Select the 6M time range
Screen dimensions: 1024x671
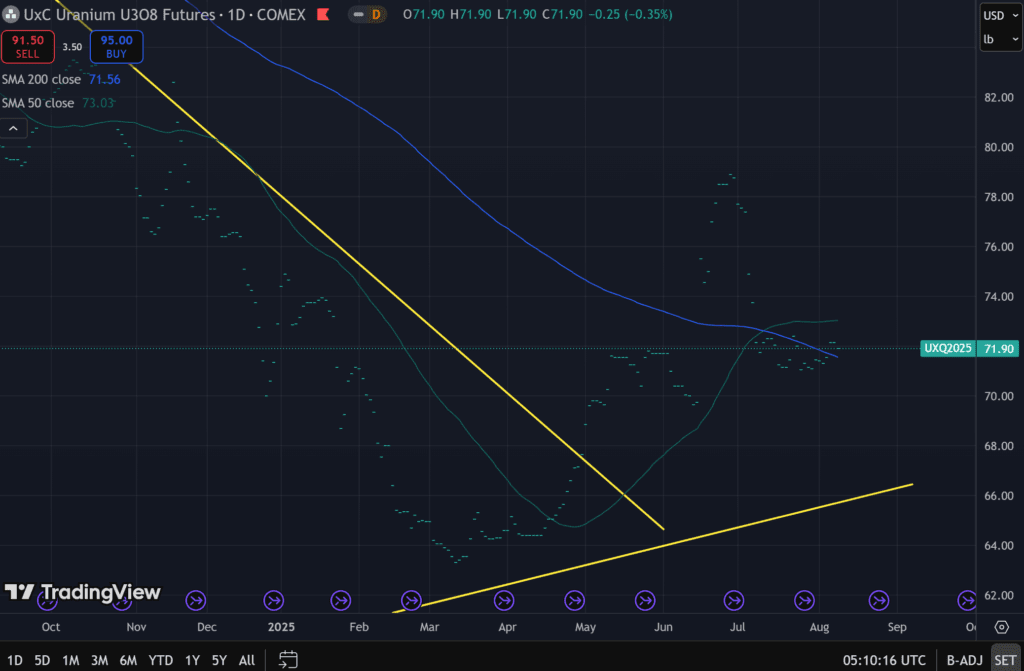click(128, 660)
